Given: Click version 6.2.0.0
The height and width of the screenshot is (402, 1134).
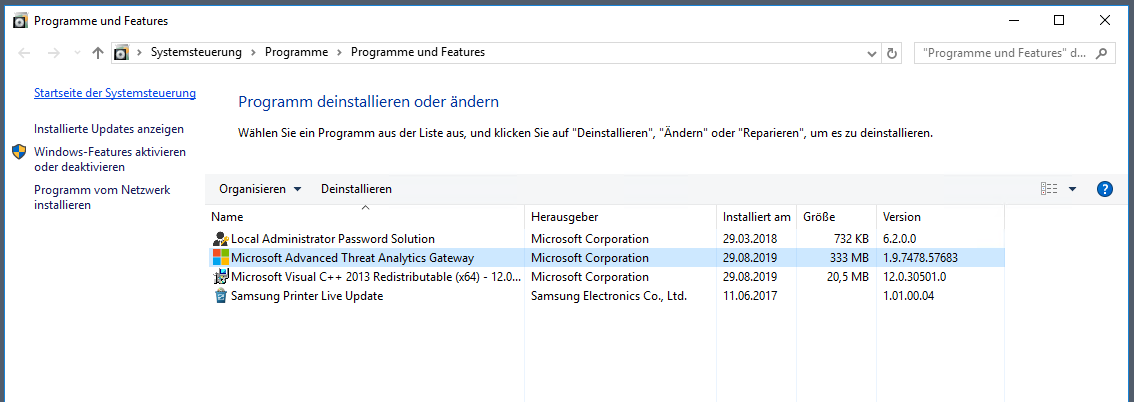Looking at the screenshot, I should 899,239.
